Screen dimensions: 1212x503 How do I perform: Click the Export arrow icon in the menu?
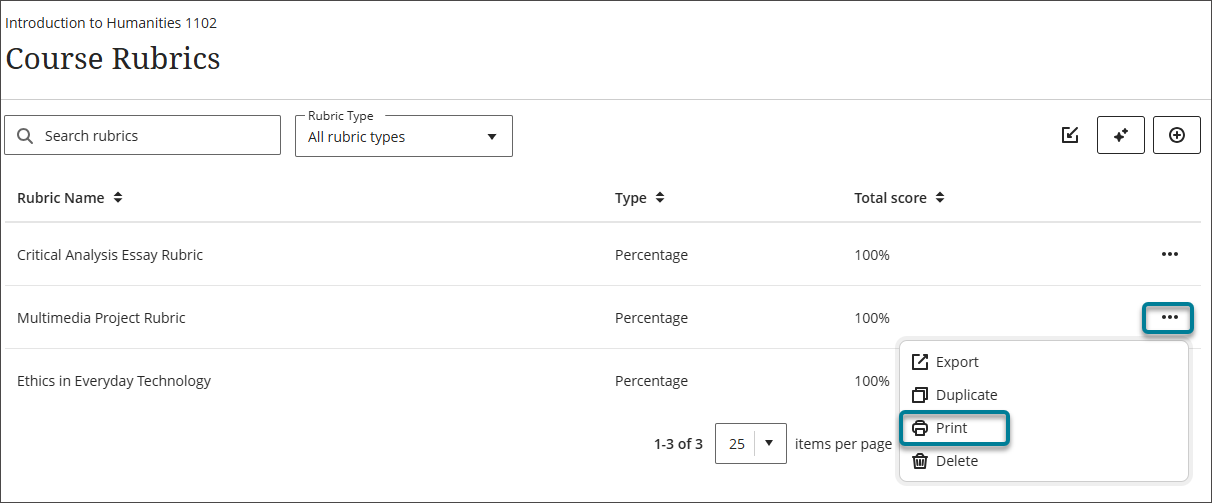point(920,362)
